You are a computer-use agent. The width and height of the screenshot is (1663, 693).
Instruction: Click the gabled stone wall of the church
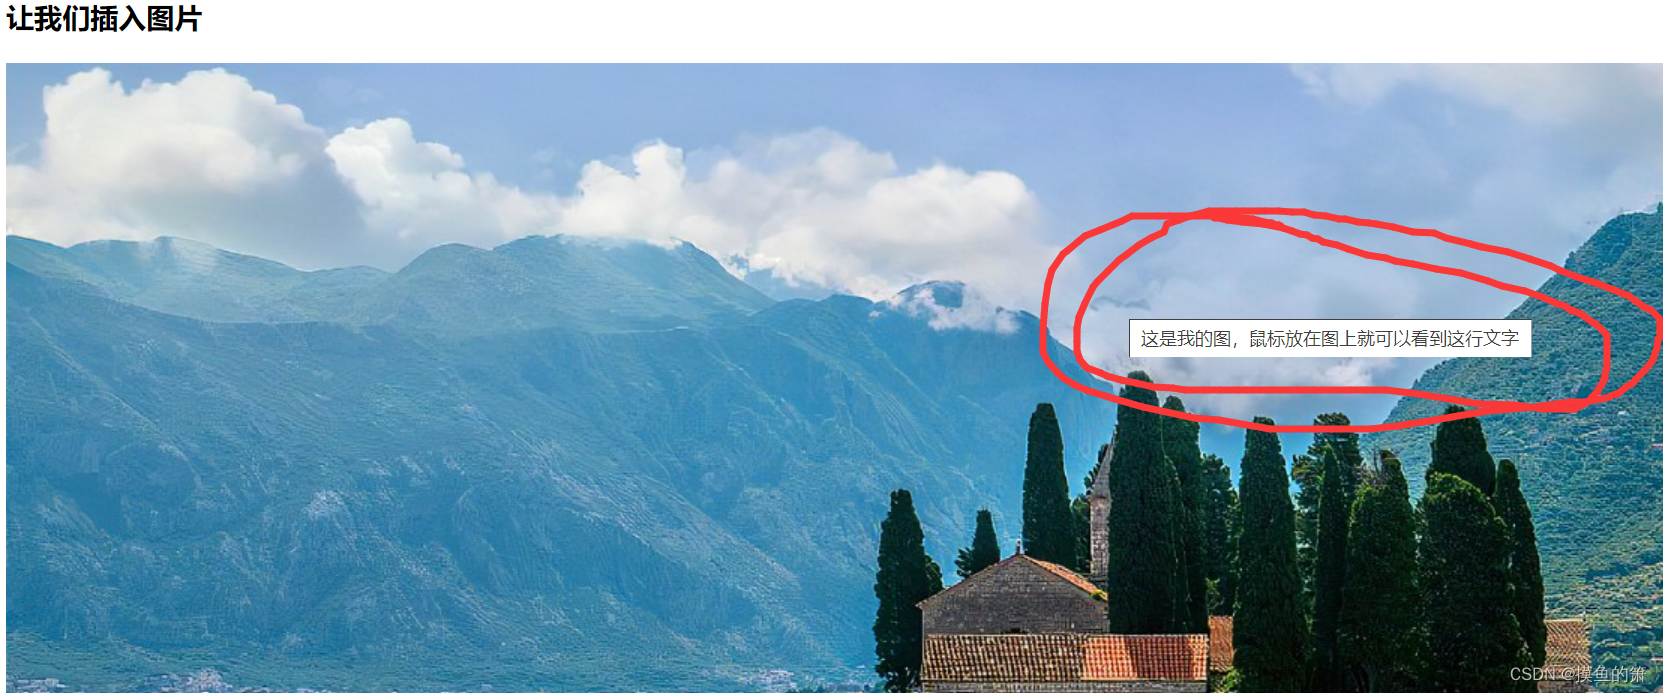click(1012, 598)
